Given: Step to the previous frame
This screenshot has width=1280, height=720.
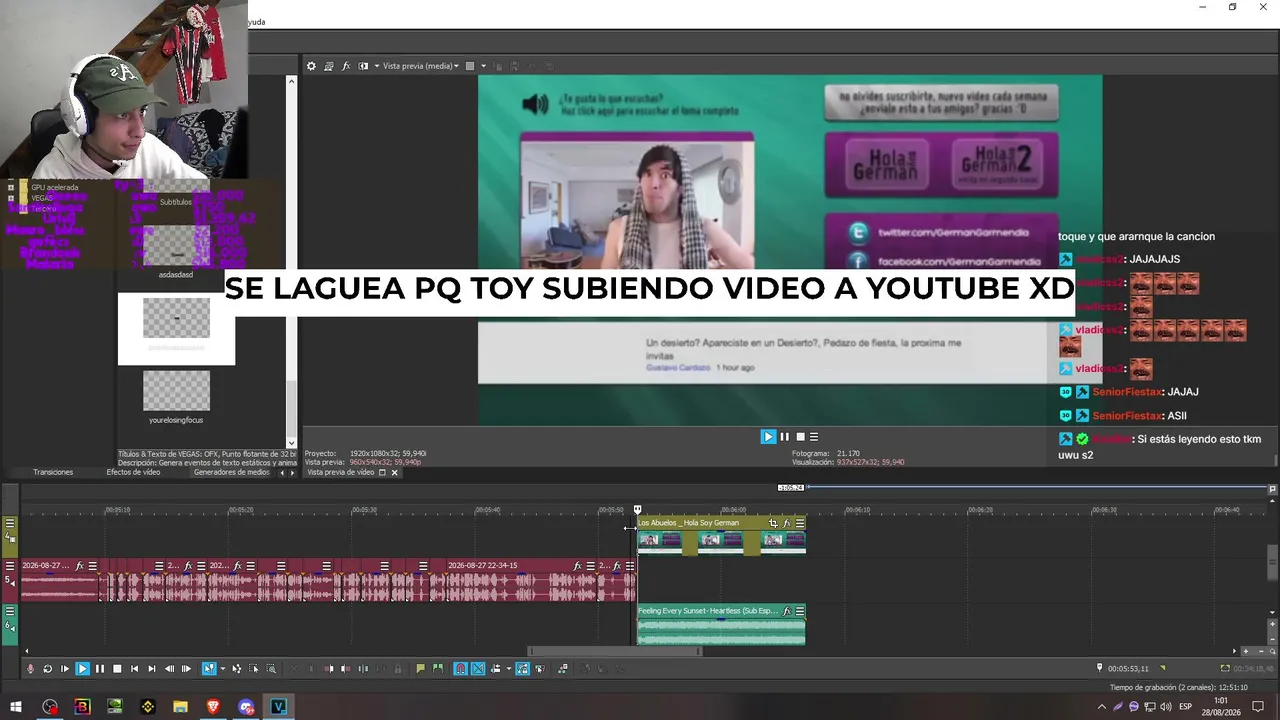Looking at the screenshot, I should (x=169, y=669).
